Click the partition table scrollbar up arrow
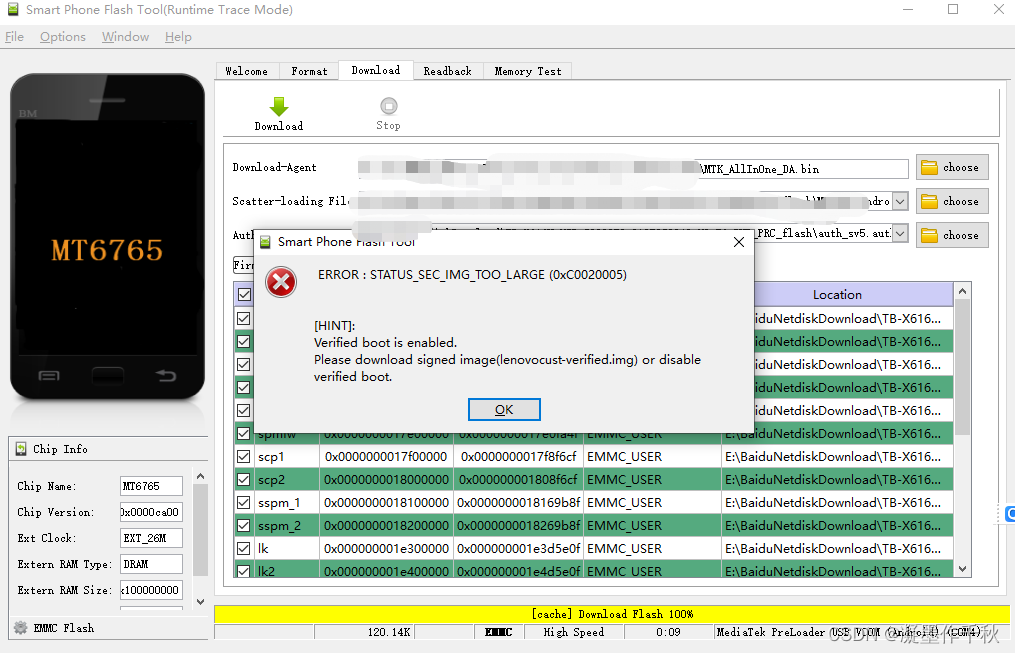The width and height of the screenshot is (1015, 653). tap(963, 292)
